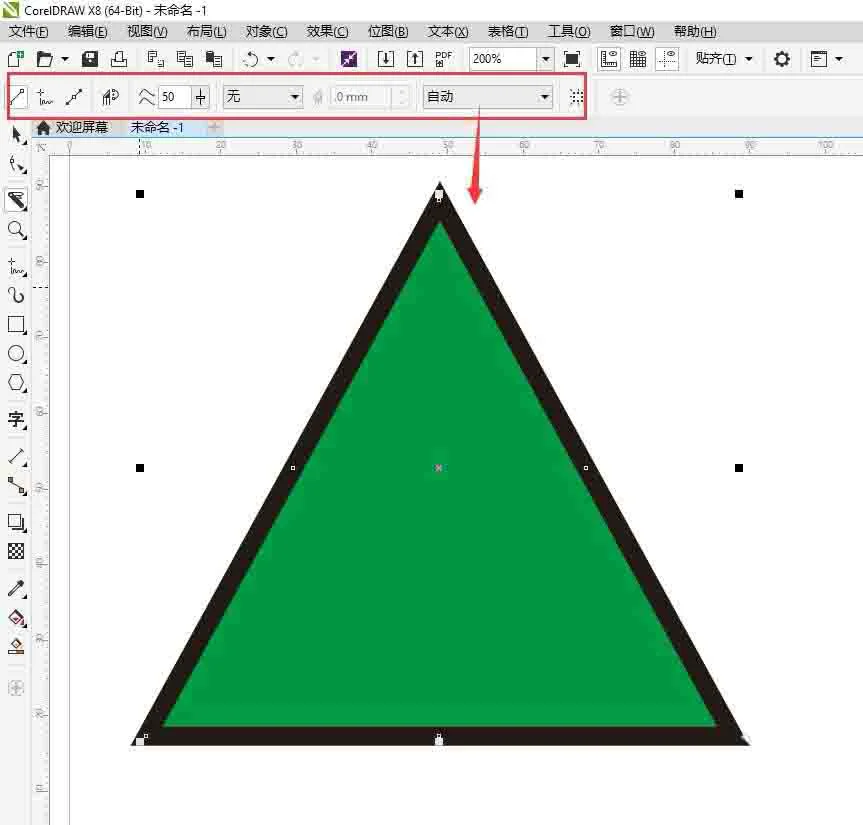
Task: Select the Drop shadow tool
Action: [17, 523]
